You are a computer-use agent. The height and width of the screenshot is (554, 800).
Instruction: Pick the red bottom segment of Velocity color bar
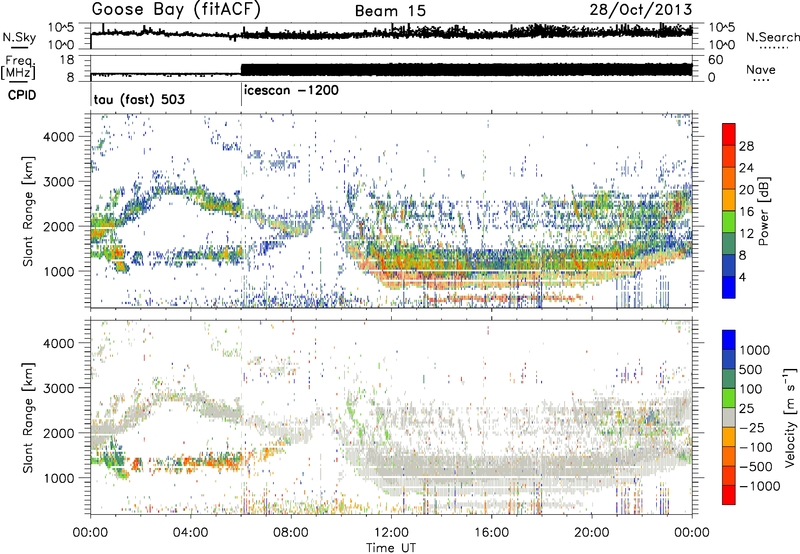point(729,495)
